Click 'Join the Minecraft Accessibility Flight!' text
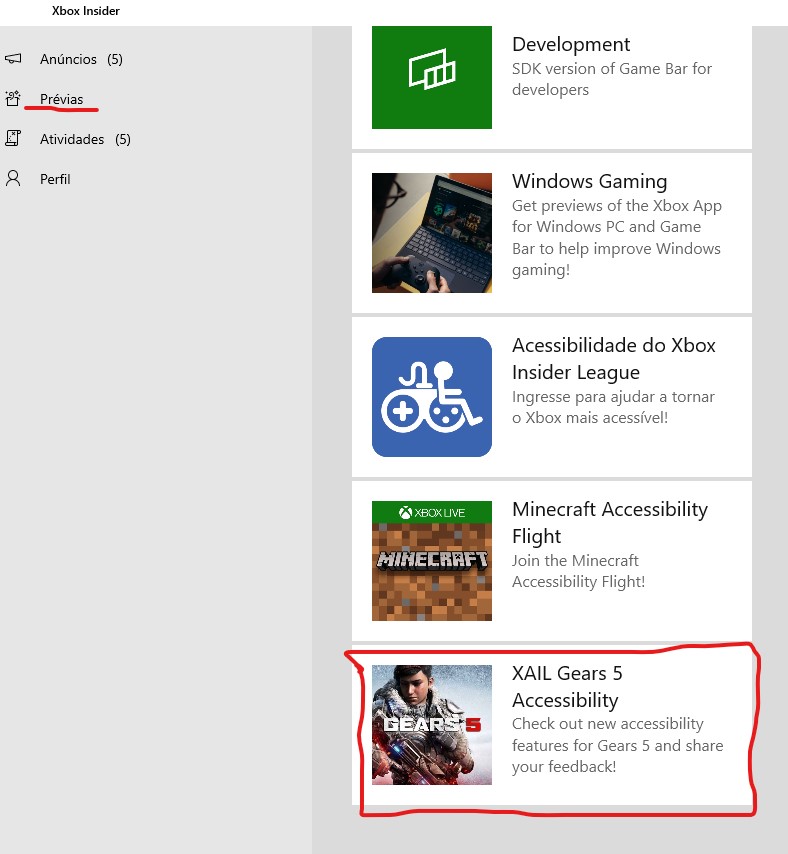 [x=578, y=571]
